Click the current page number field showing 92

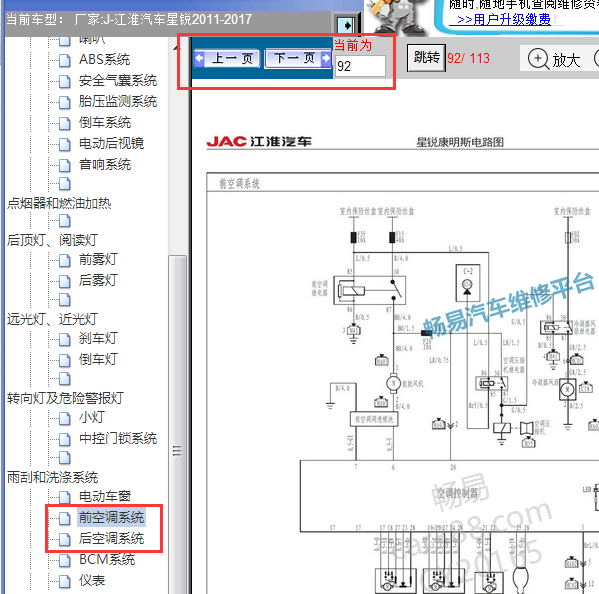[360, 66]
